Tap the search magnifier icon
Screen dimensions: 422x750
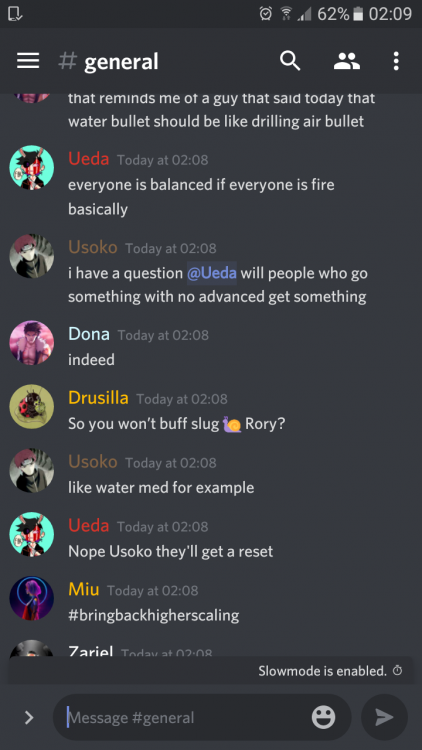(x=290, y=61)
